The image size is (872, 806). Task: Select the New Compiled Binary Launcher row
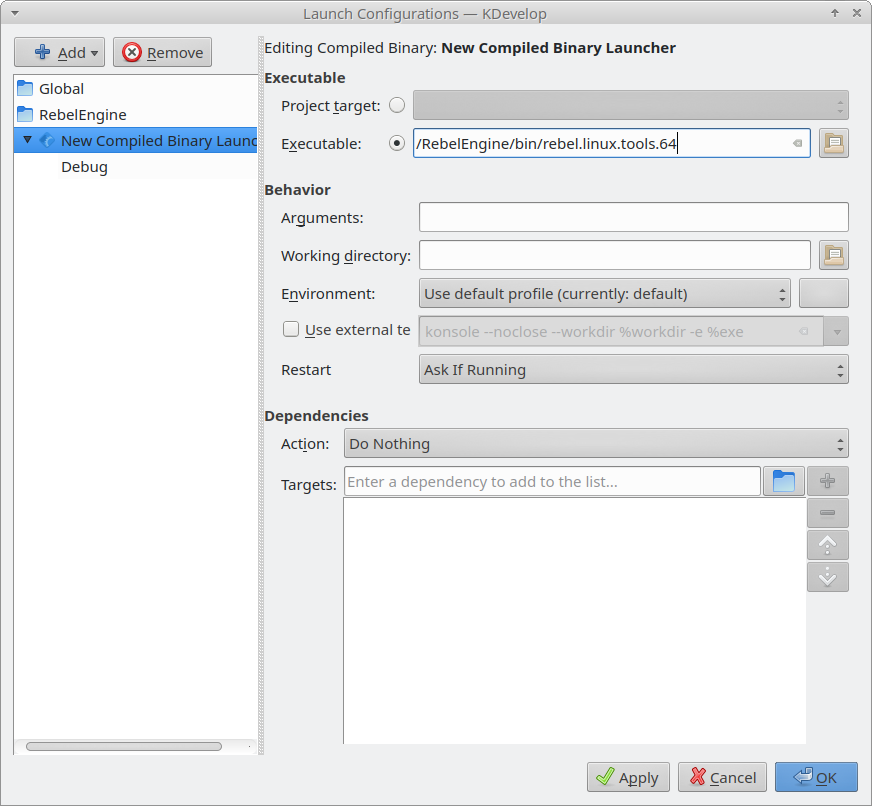coord(135,141)
